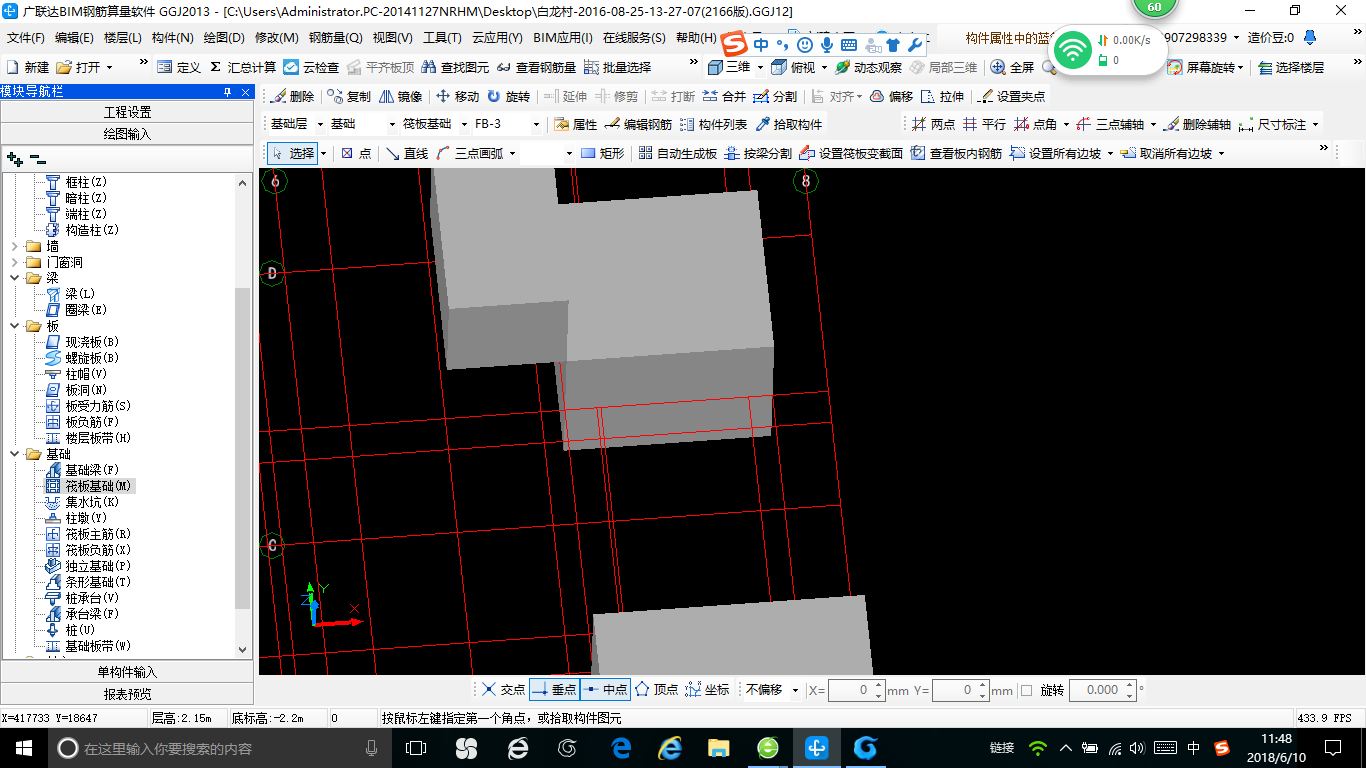
Task: Open the 钢筋量(Q) menu
Action: click(x=335, y=38)
